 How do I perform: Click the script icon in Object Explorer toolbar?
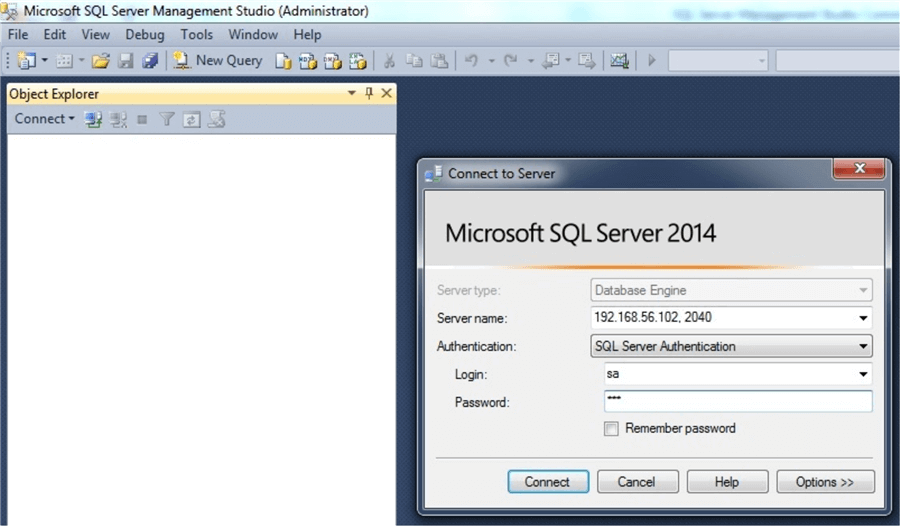[x=216, y=119]
